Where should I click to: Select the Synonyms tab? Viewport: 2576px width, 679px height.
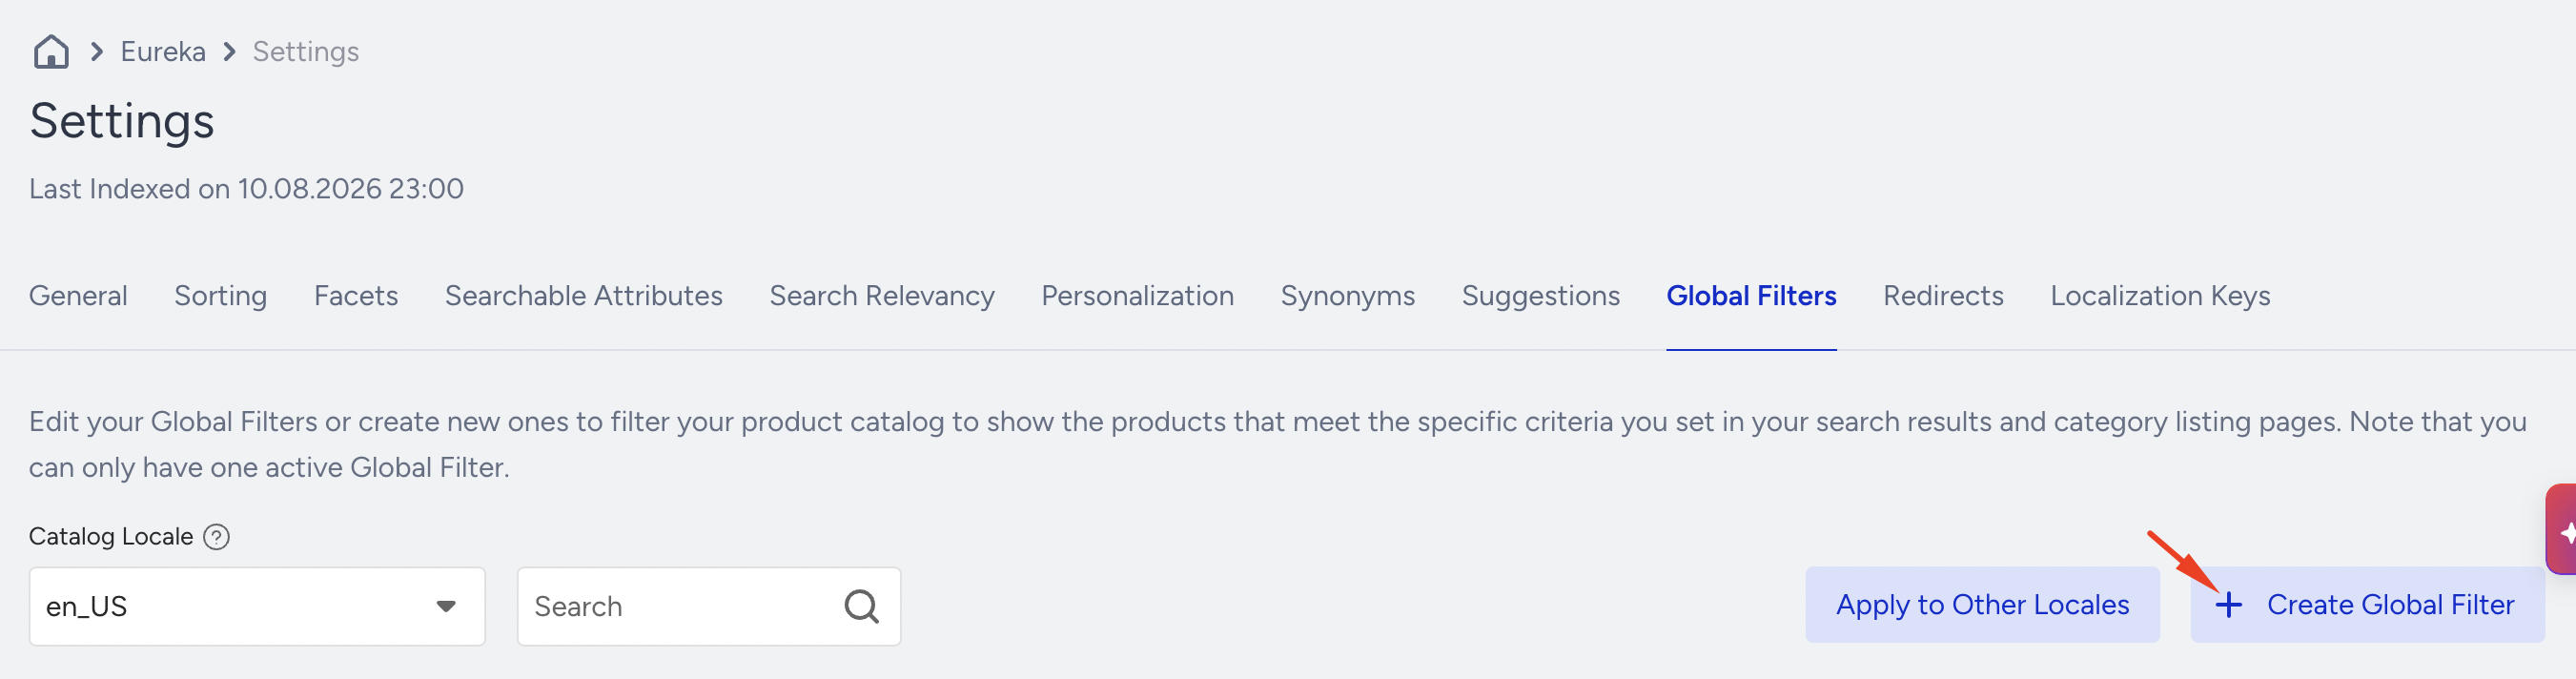[x=1348, y=296]
